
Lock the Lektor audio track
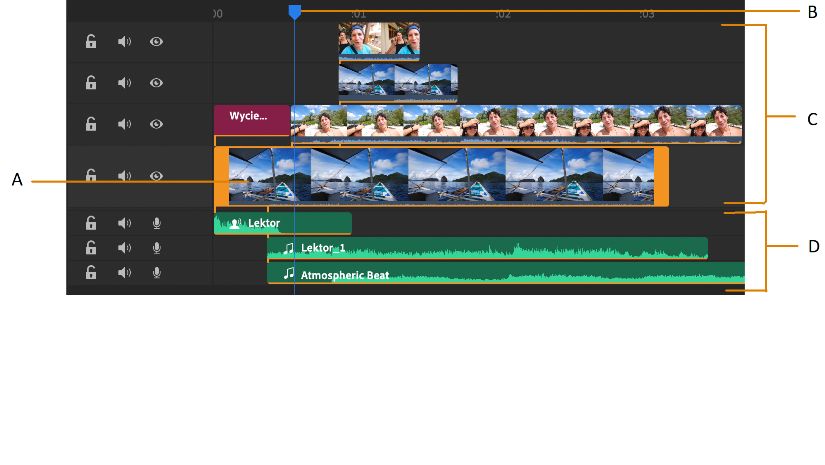point(91,223)
